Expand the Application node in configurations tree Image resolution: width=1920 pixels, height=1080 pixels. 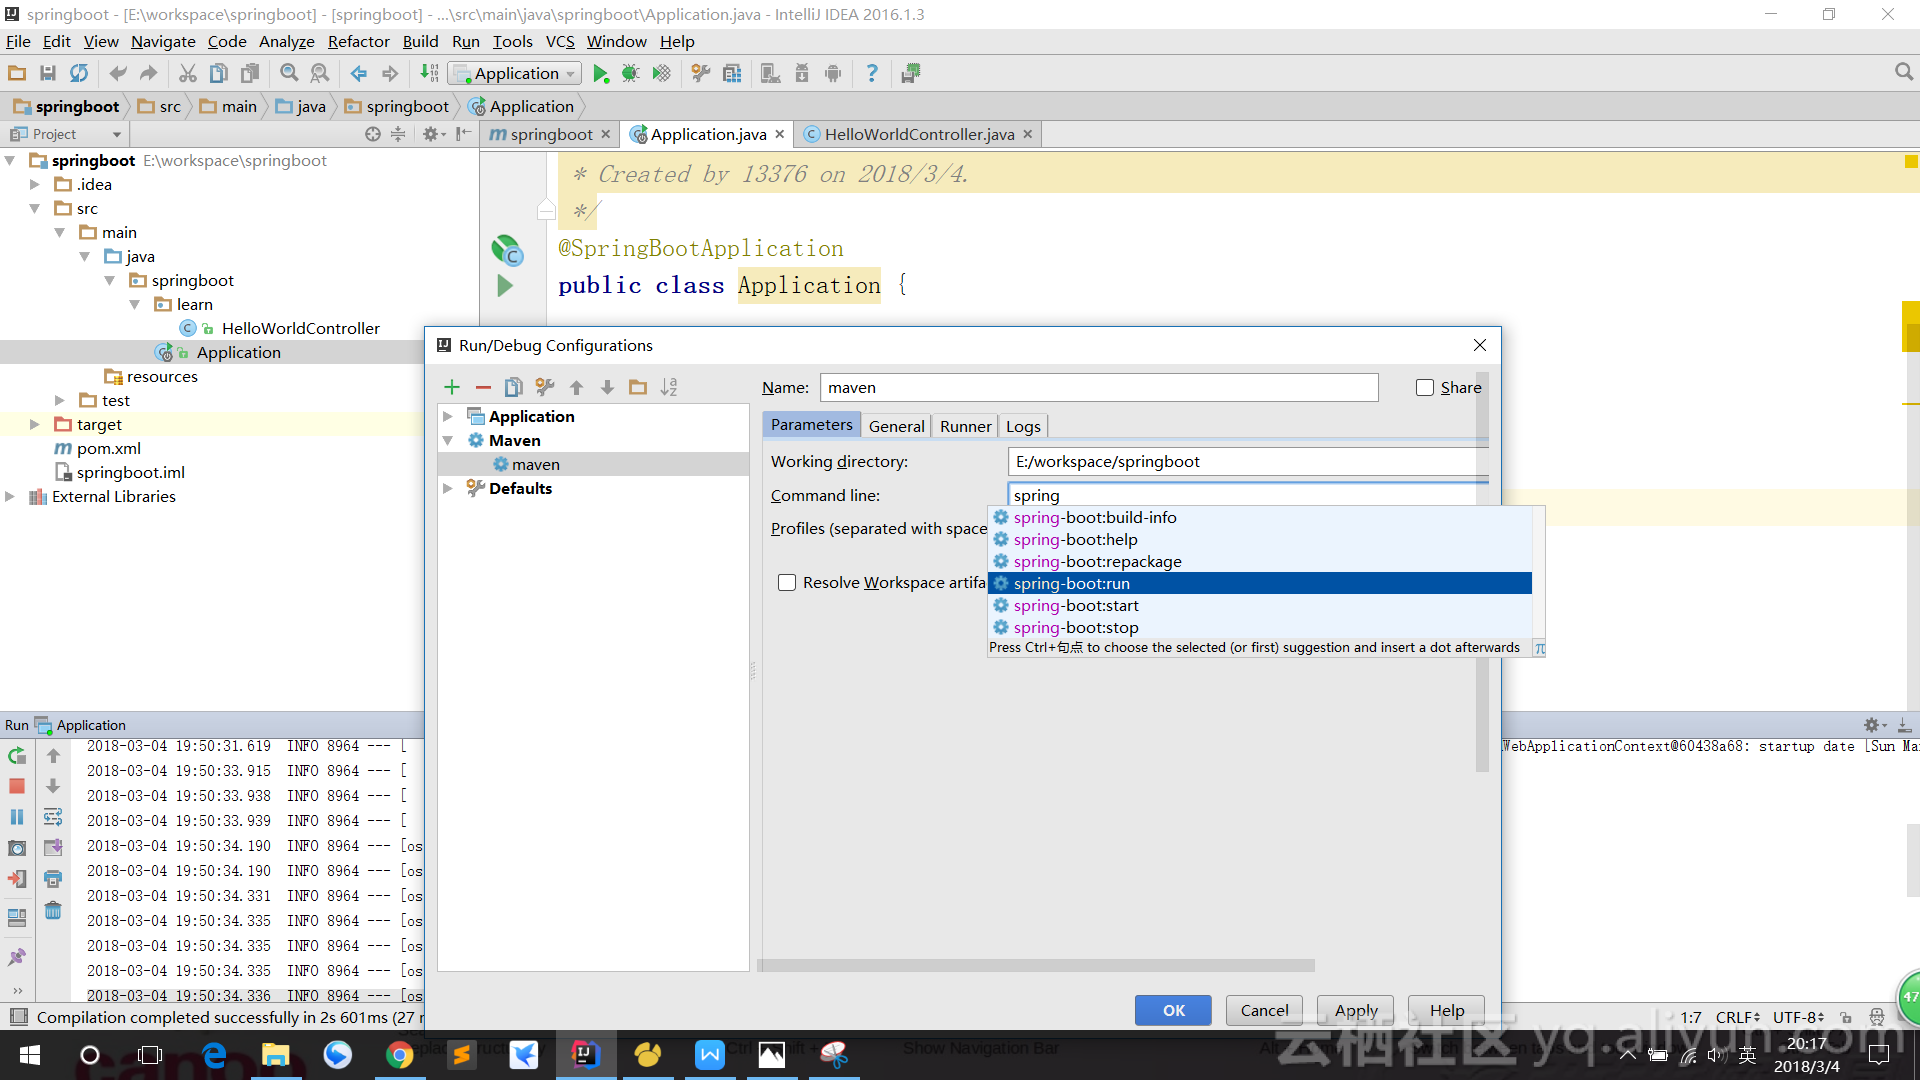click(x=448, y=417)
